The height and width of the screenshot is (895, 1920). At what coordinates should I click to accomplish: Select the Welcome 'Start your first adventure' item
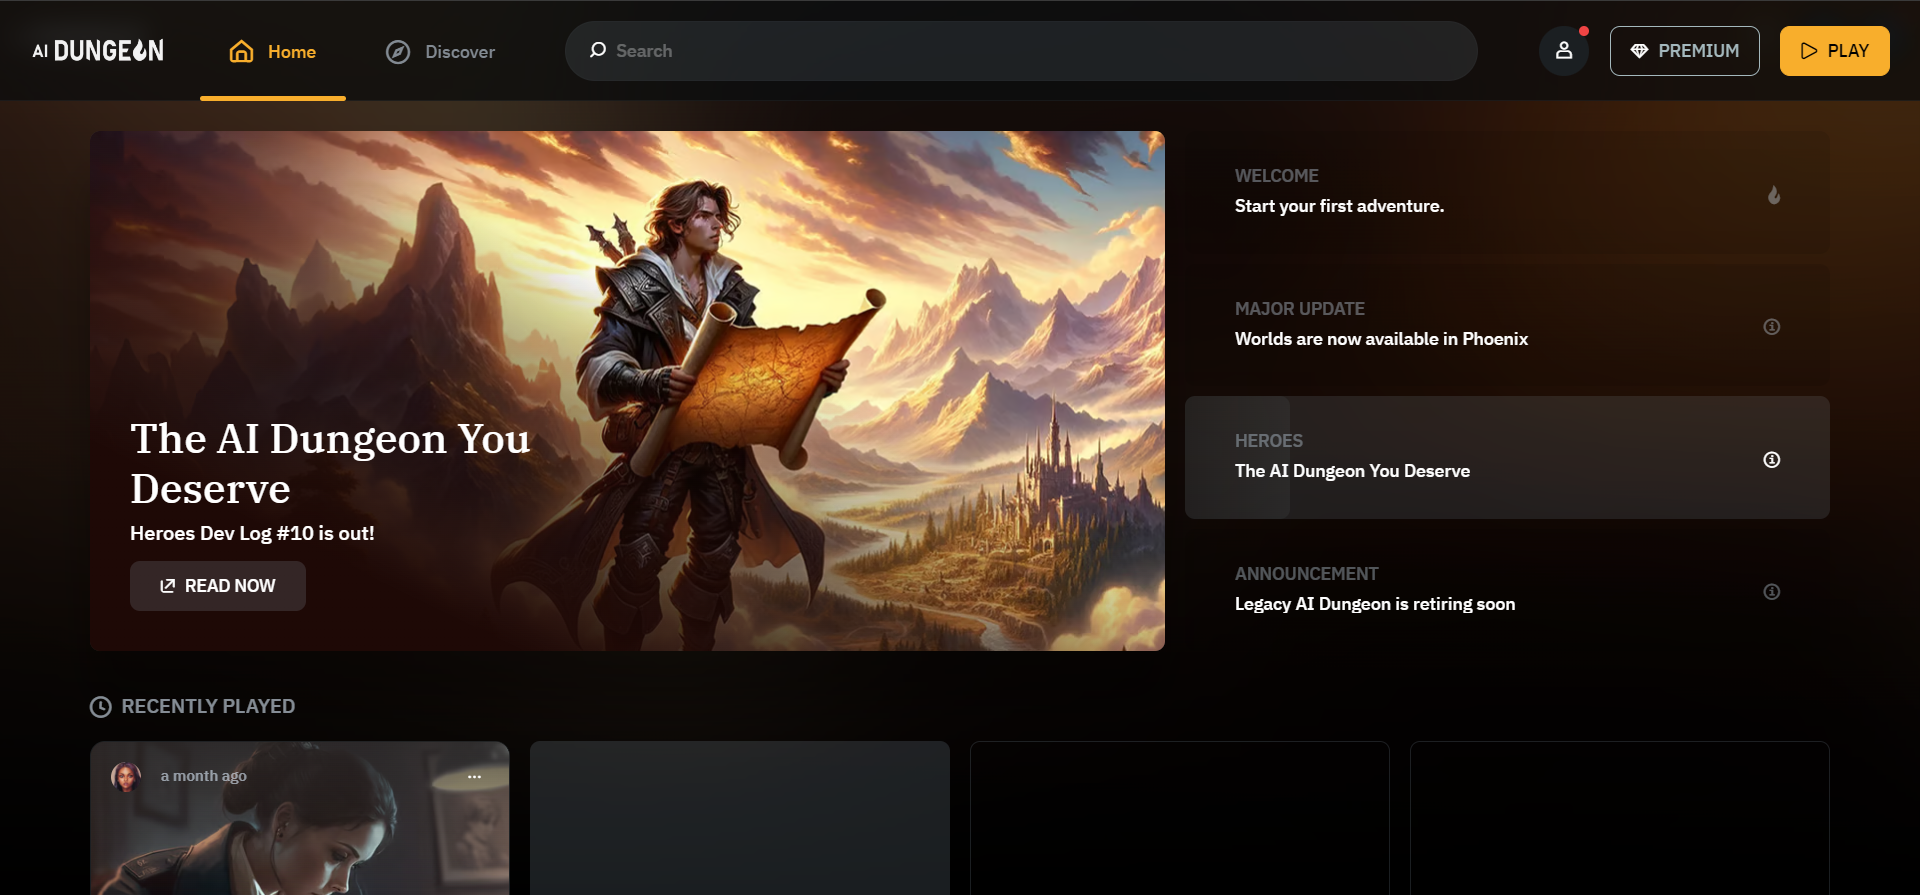point(1507,192)
